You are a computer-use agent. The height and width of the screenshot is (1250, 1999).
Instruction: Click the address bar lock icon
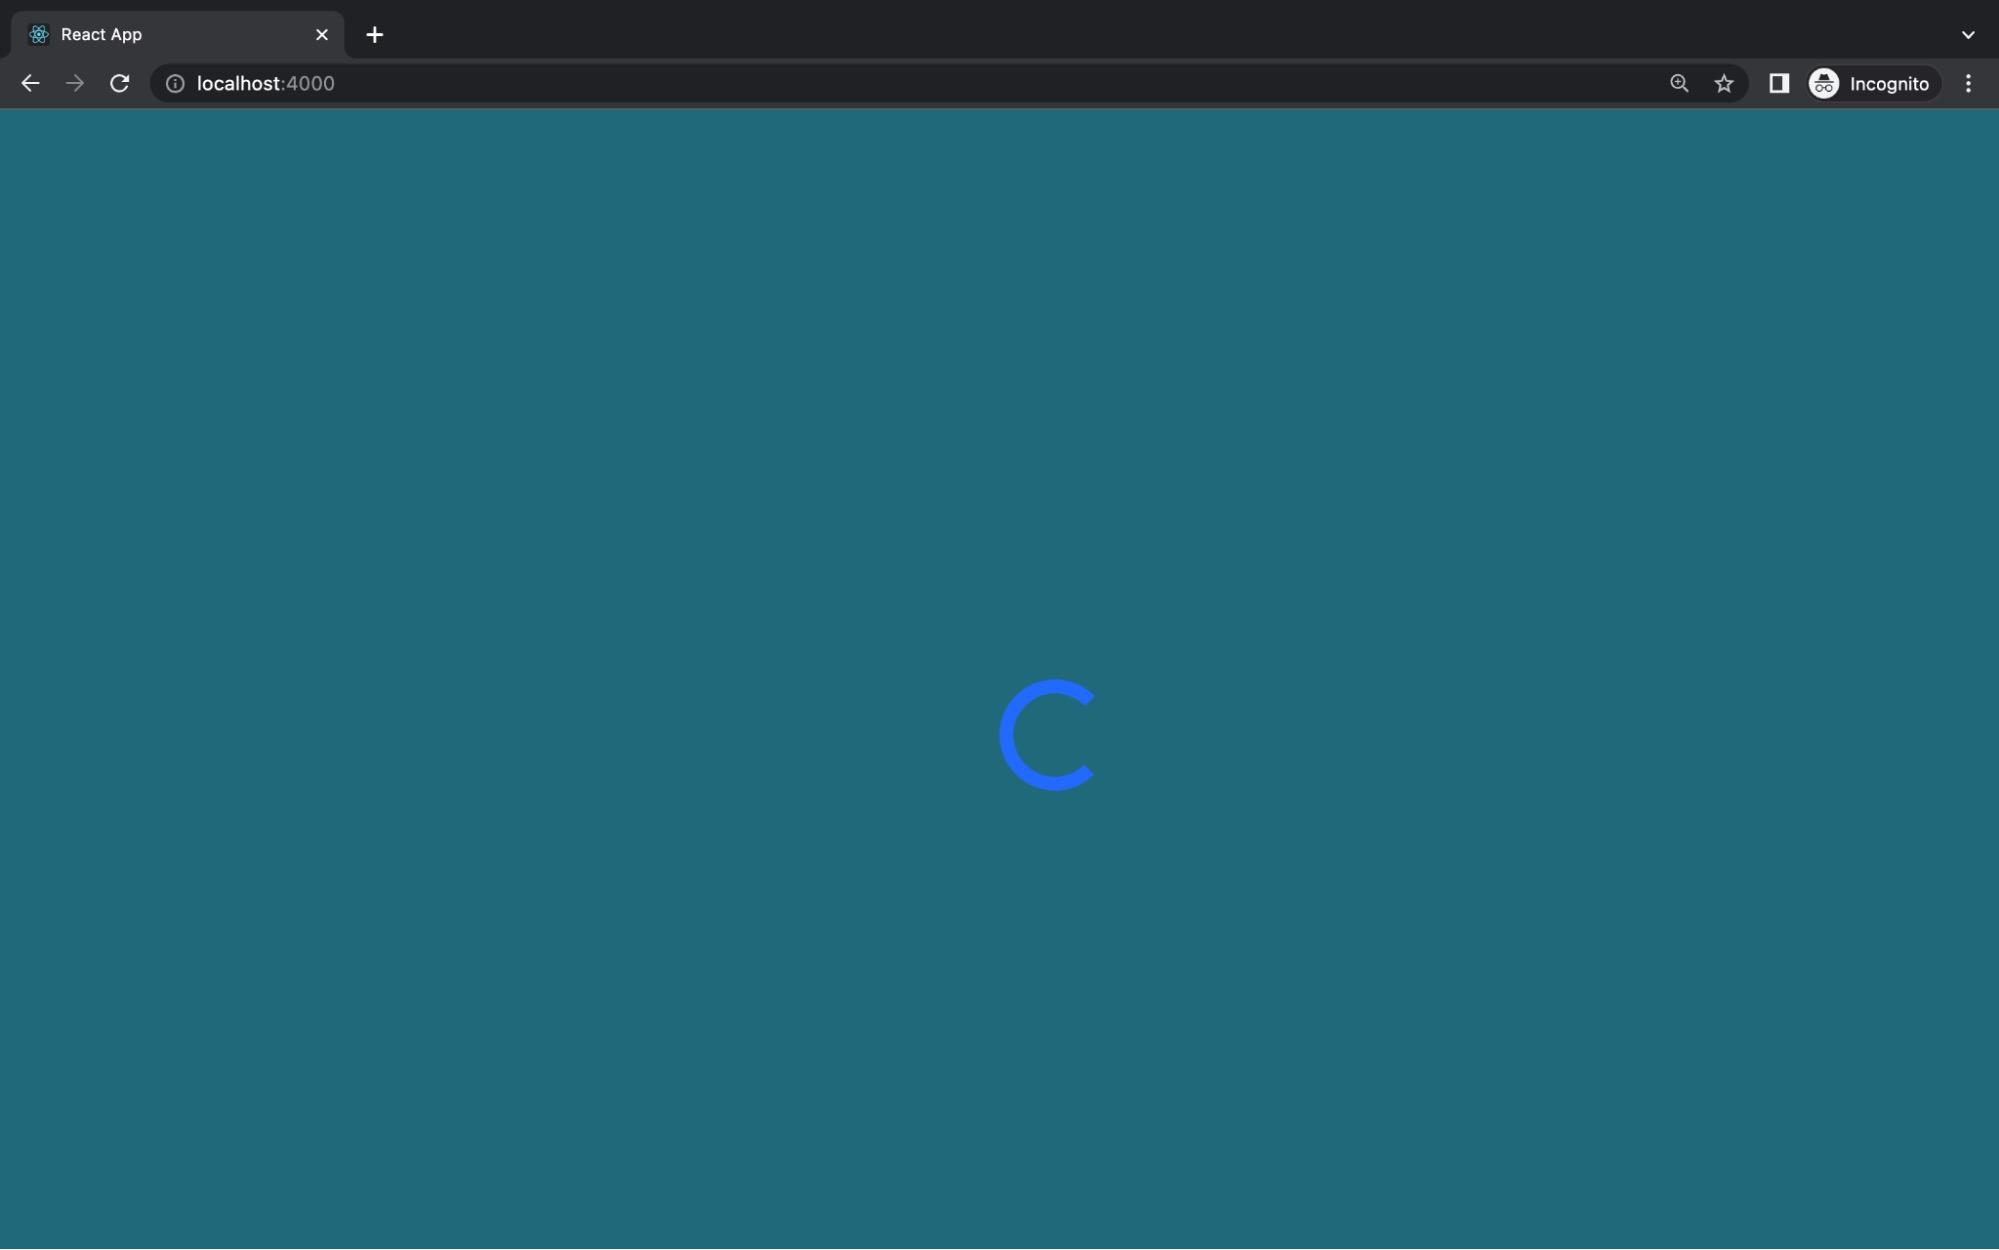coord(173,82)
